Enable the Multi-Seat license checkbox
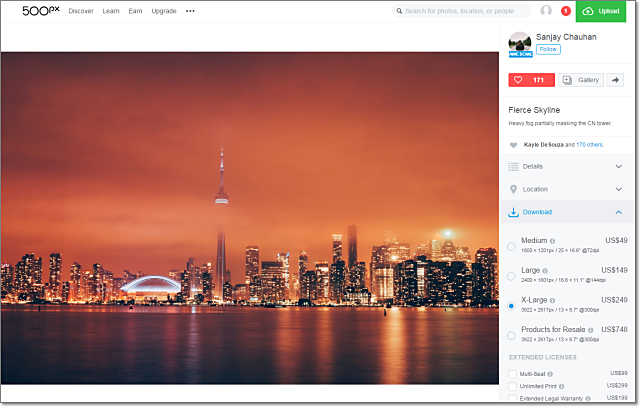Viewport: 640px width, 407px height. click(513, 373)
